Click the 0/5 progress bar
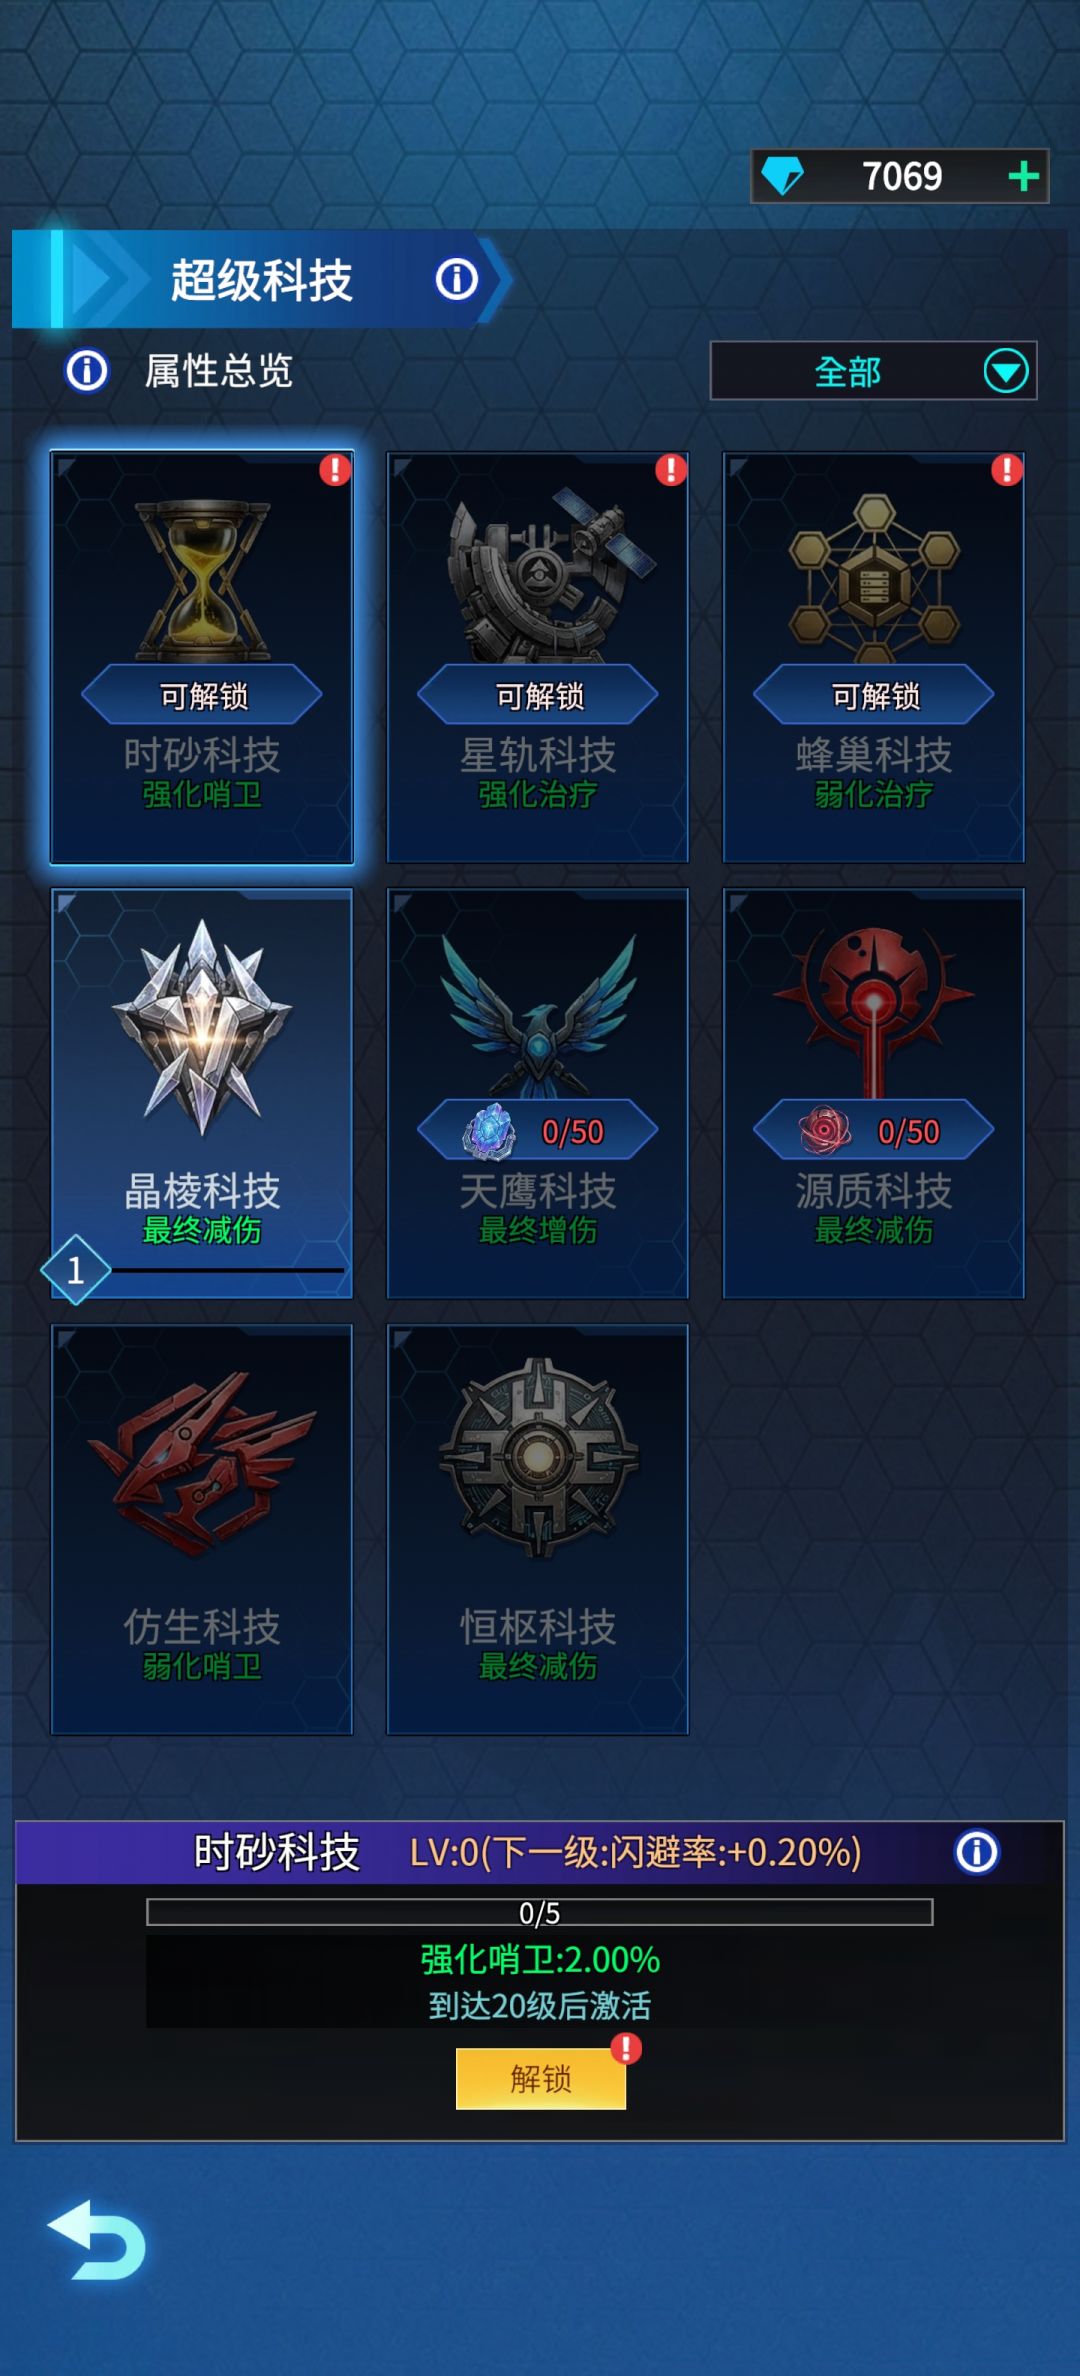1080x2376 pixels. pos(539,1912)
